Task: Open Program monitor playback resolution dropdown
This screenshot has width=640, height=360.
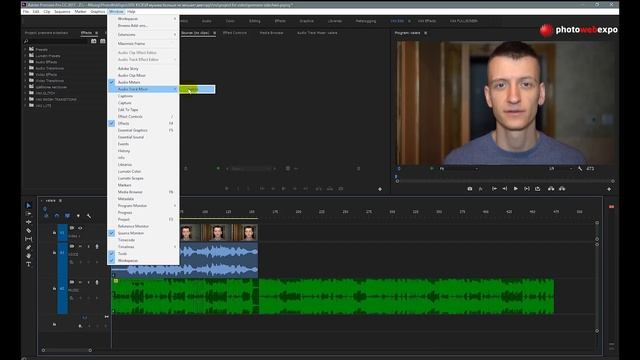Action: pyautogui.click(x=560, y=169)
